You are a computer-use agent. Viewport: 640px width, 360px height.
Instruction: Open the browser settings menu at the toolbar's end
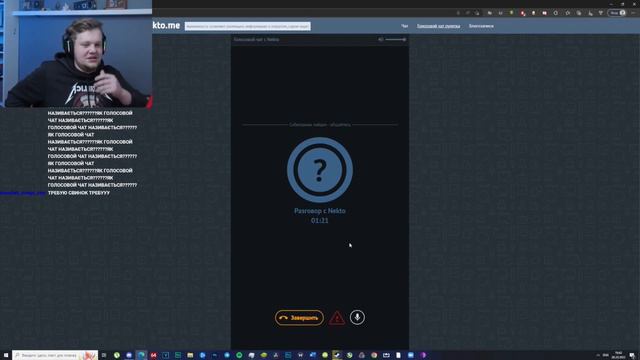coord(633,13)
